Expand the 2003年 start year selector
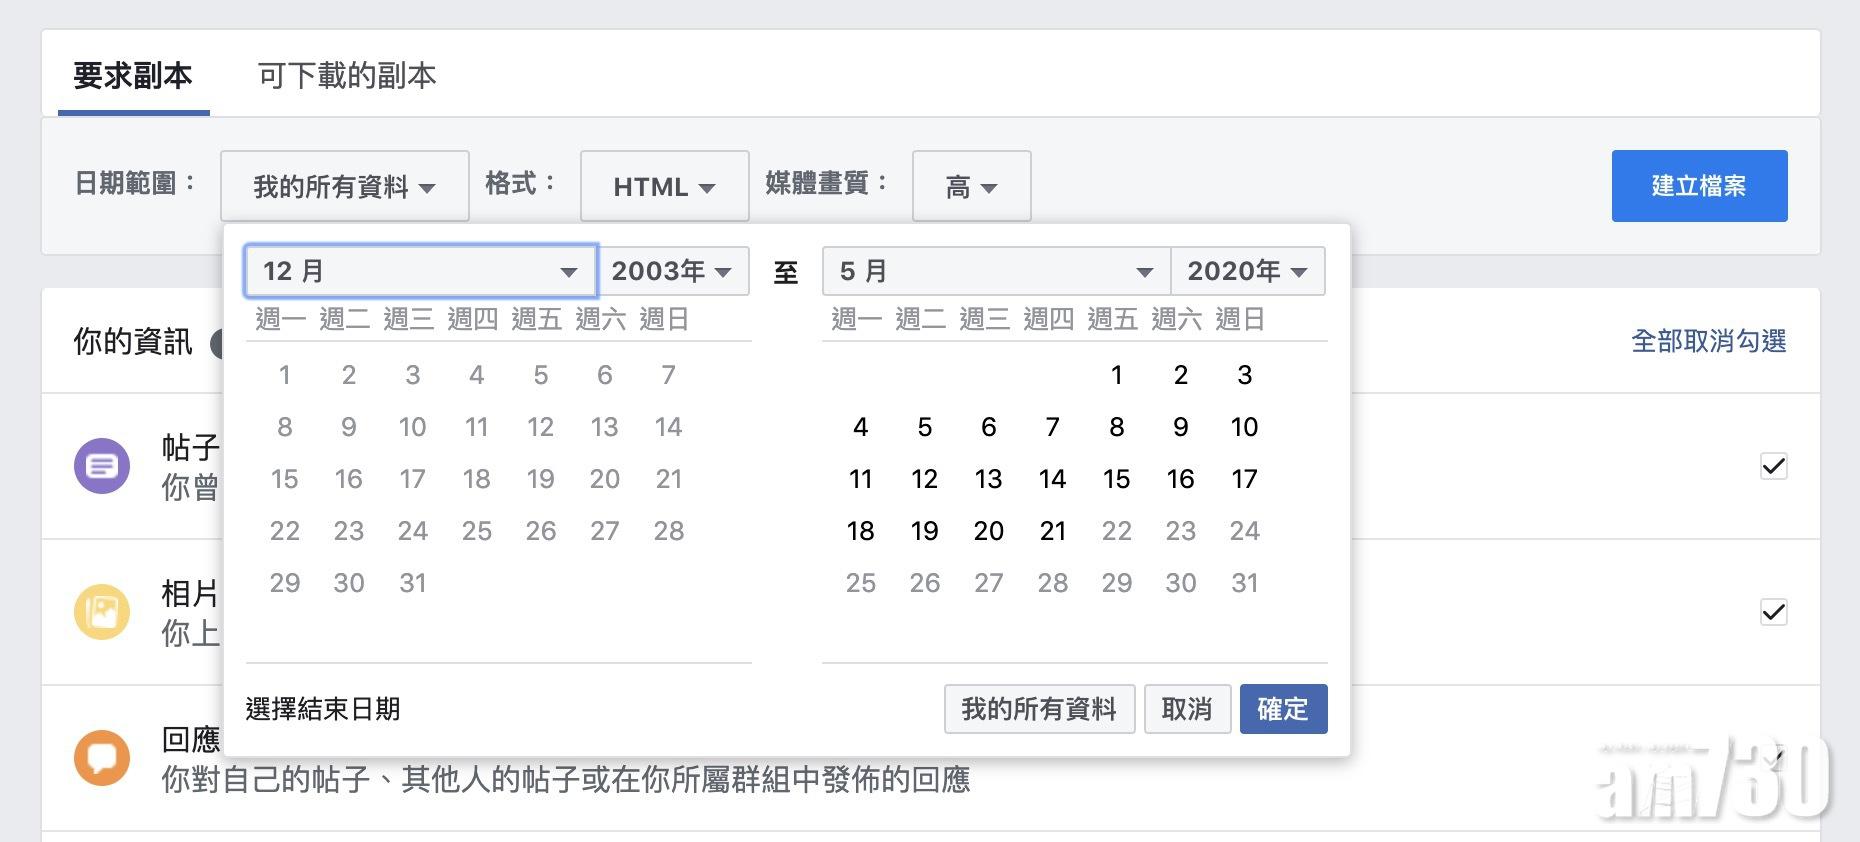The width and height of the screenshot is (1860, 842). click(x=672, y=271)
